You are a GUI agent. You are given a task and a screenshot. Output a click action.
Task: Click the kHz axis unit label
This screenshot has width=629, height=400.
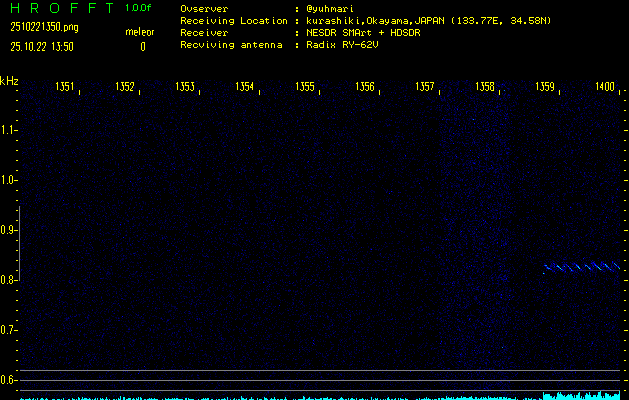tap(9, 81)
